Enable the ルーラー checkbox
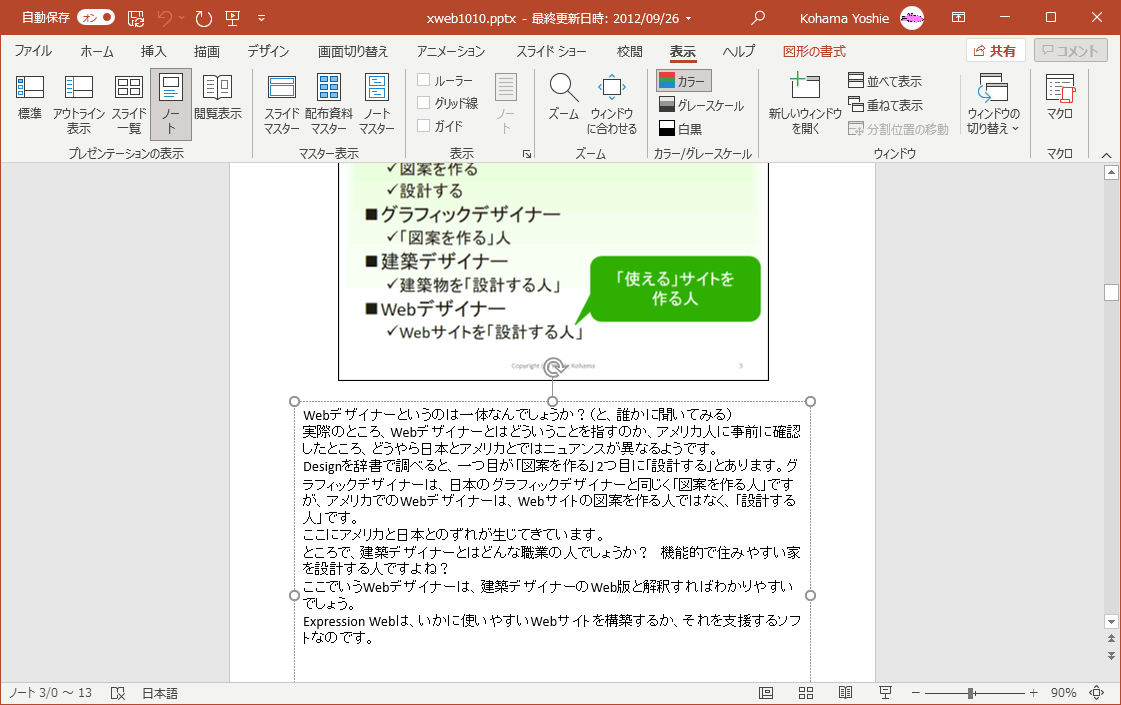Viewport: 1121px width, 705px height. pyautogui.click(x=424, y=80)
